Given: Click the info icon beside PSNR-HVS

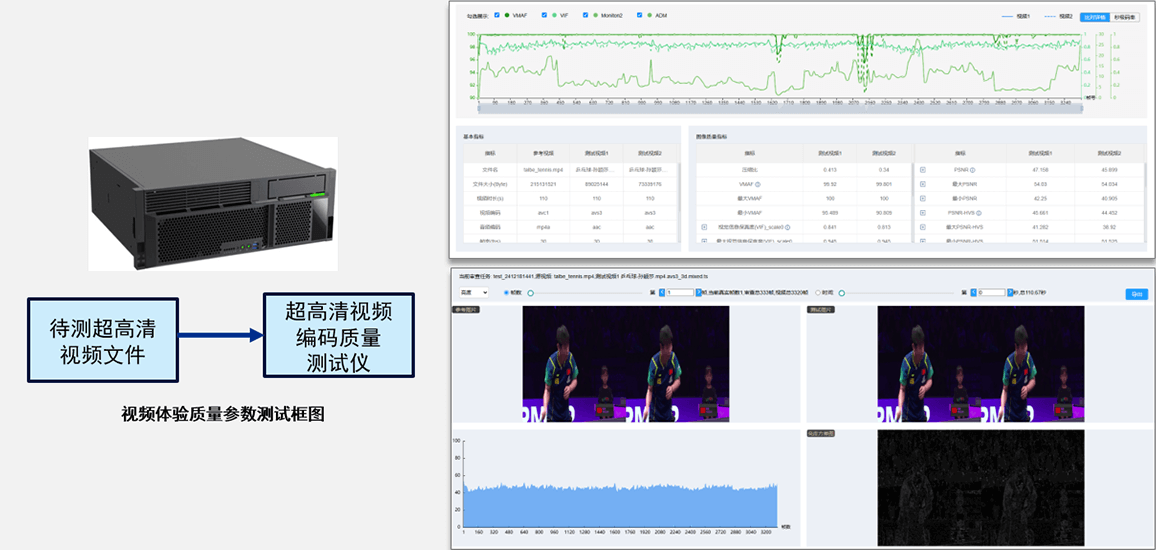Looking at the screenshot, I should click(x=979, y=213).
